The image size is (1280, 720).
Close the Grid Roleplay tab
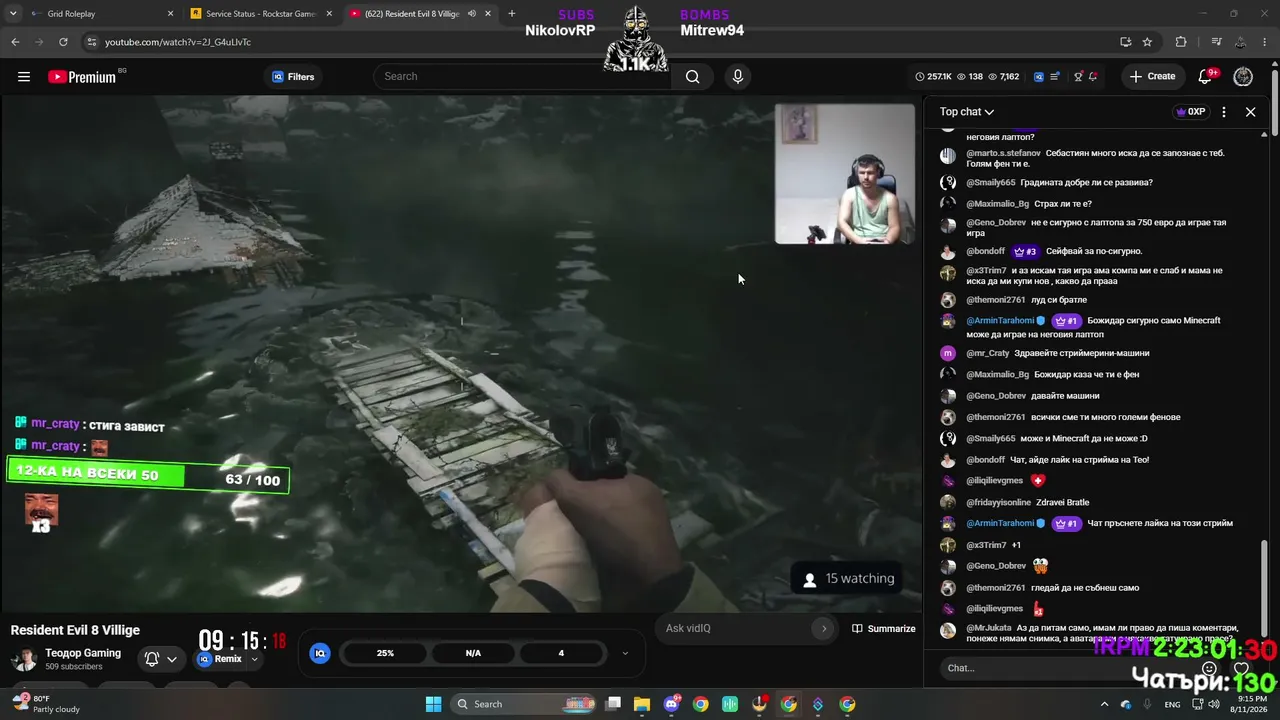pyautogui.click(x=170, y=14)
